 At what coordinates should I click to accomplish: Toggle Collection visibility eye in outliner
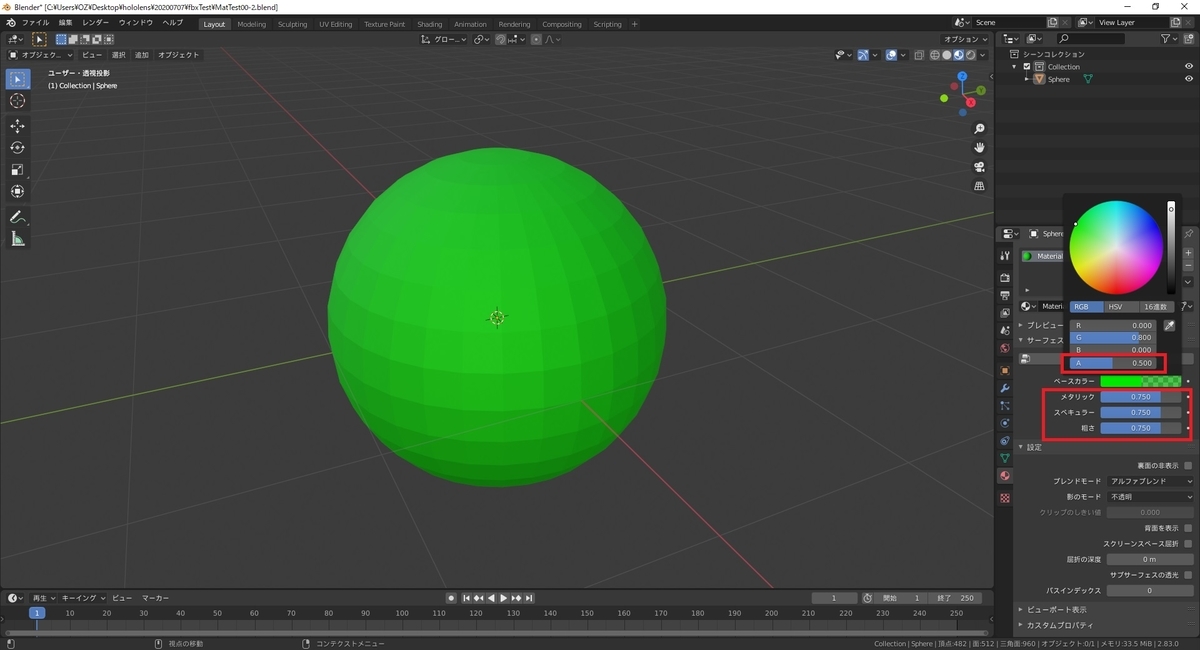pyautogui.click(x=1189, y=66)
